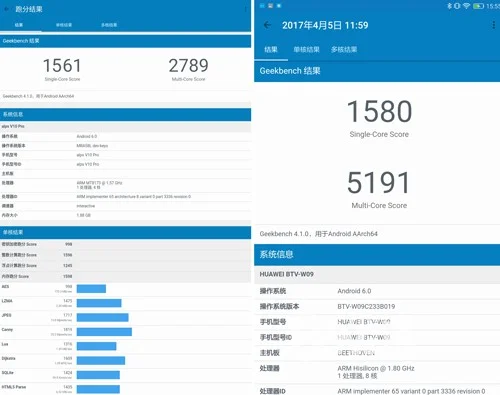Screen dimensions: 500x395
Task: Tap the Wi-Fi status bar icon
Action: (467, 6)
